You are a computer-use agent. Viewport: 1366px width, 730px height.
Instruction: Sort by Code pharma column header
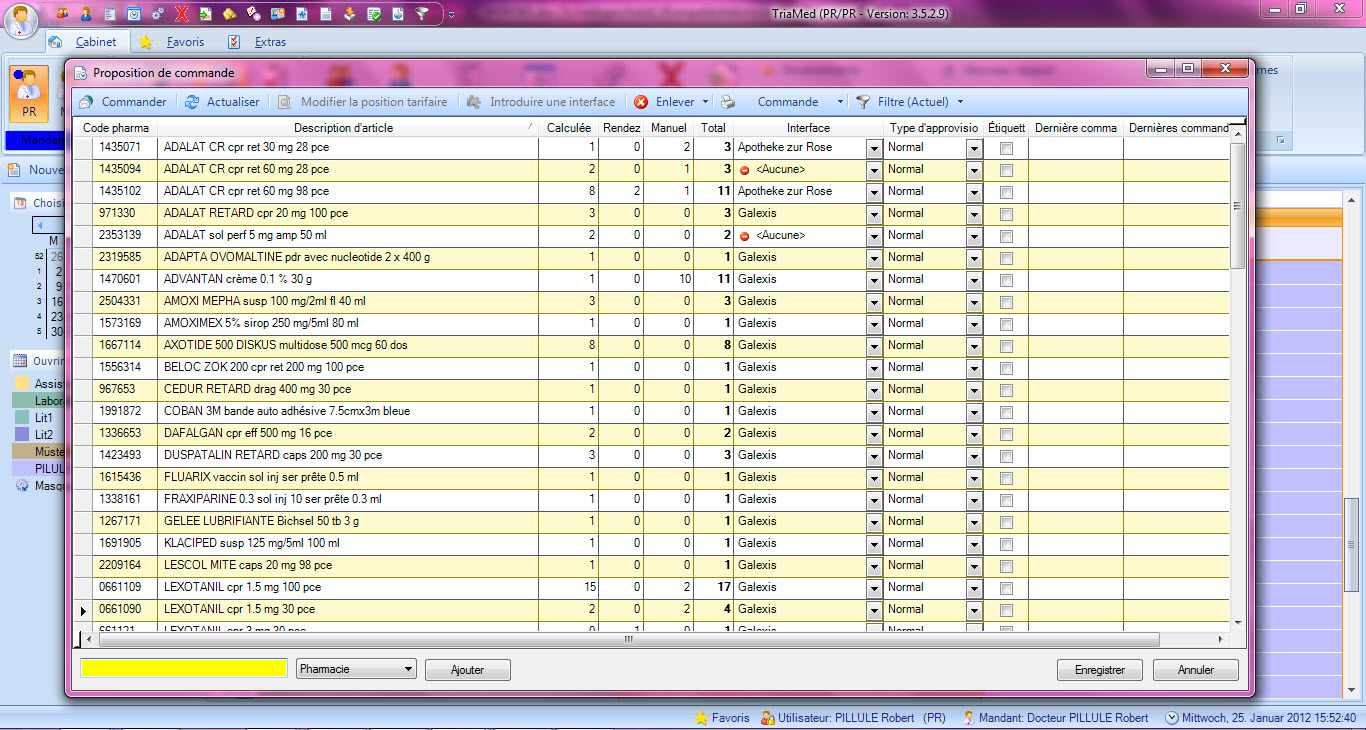pos(116,128)
